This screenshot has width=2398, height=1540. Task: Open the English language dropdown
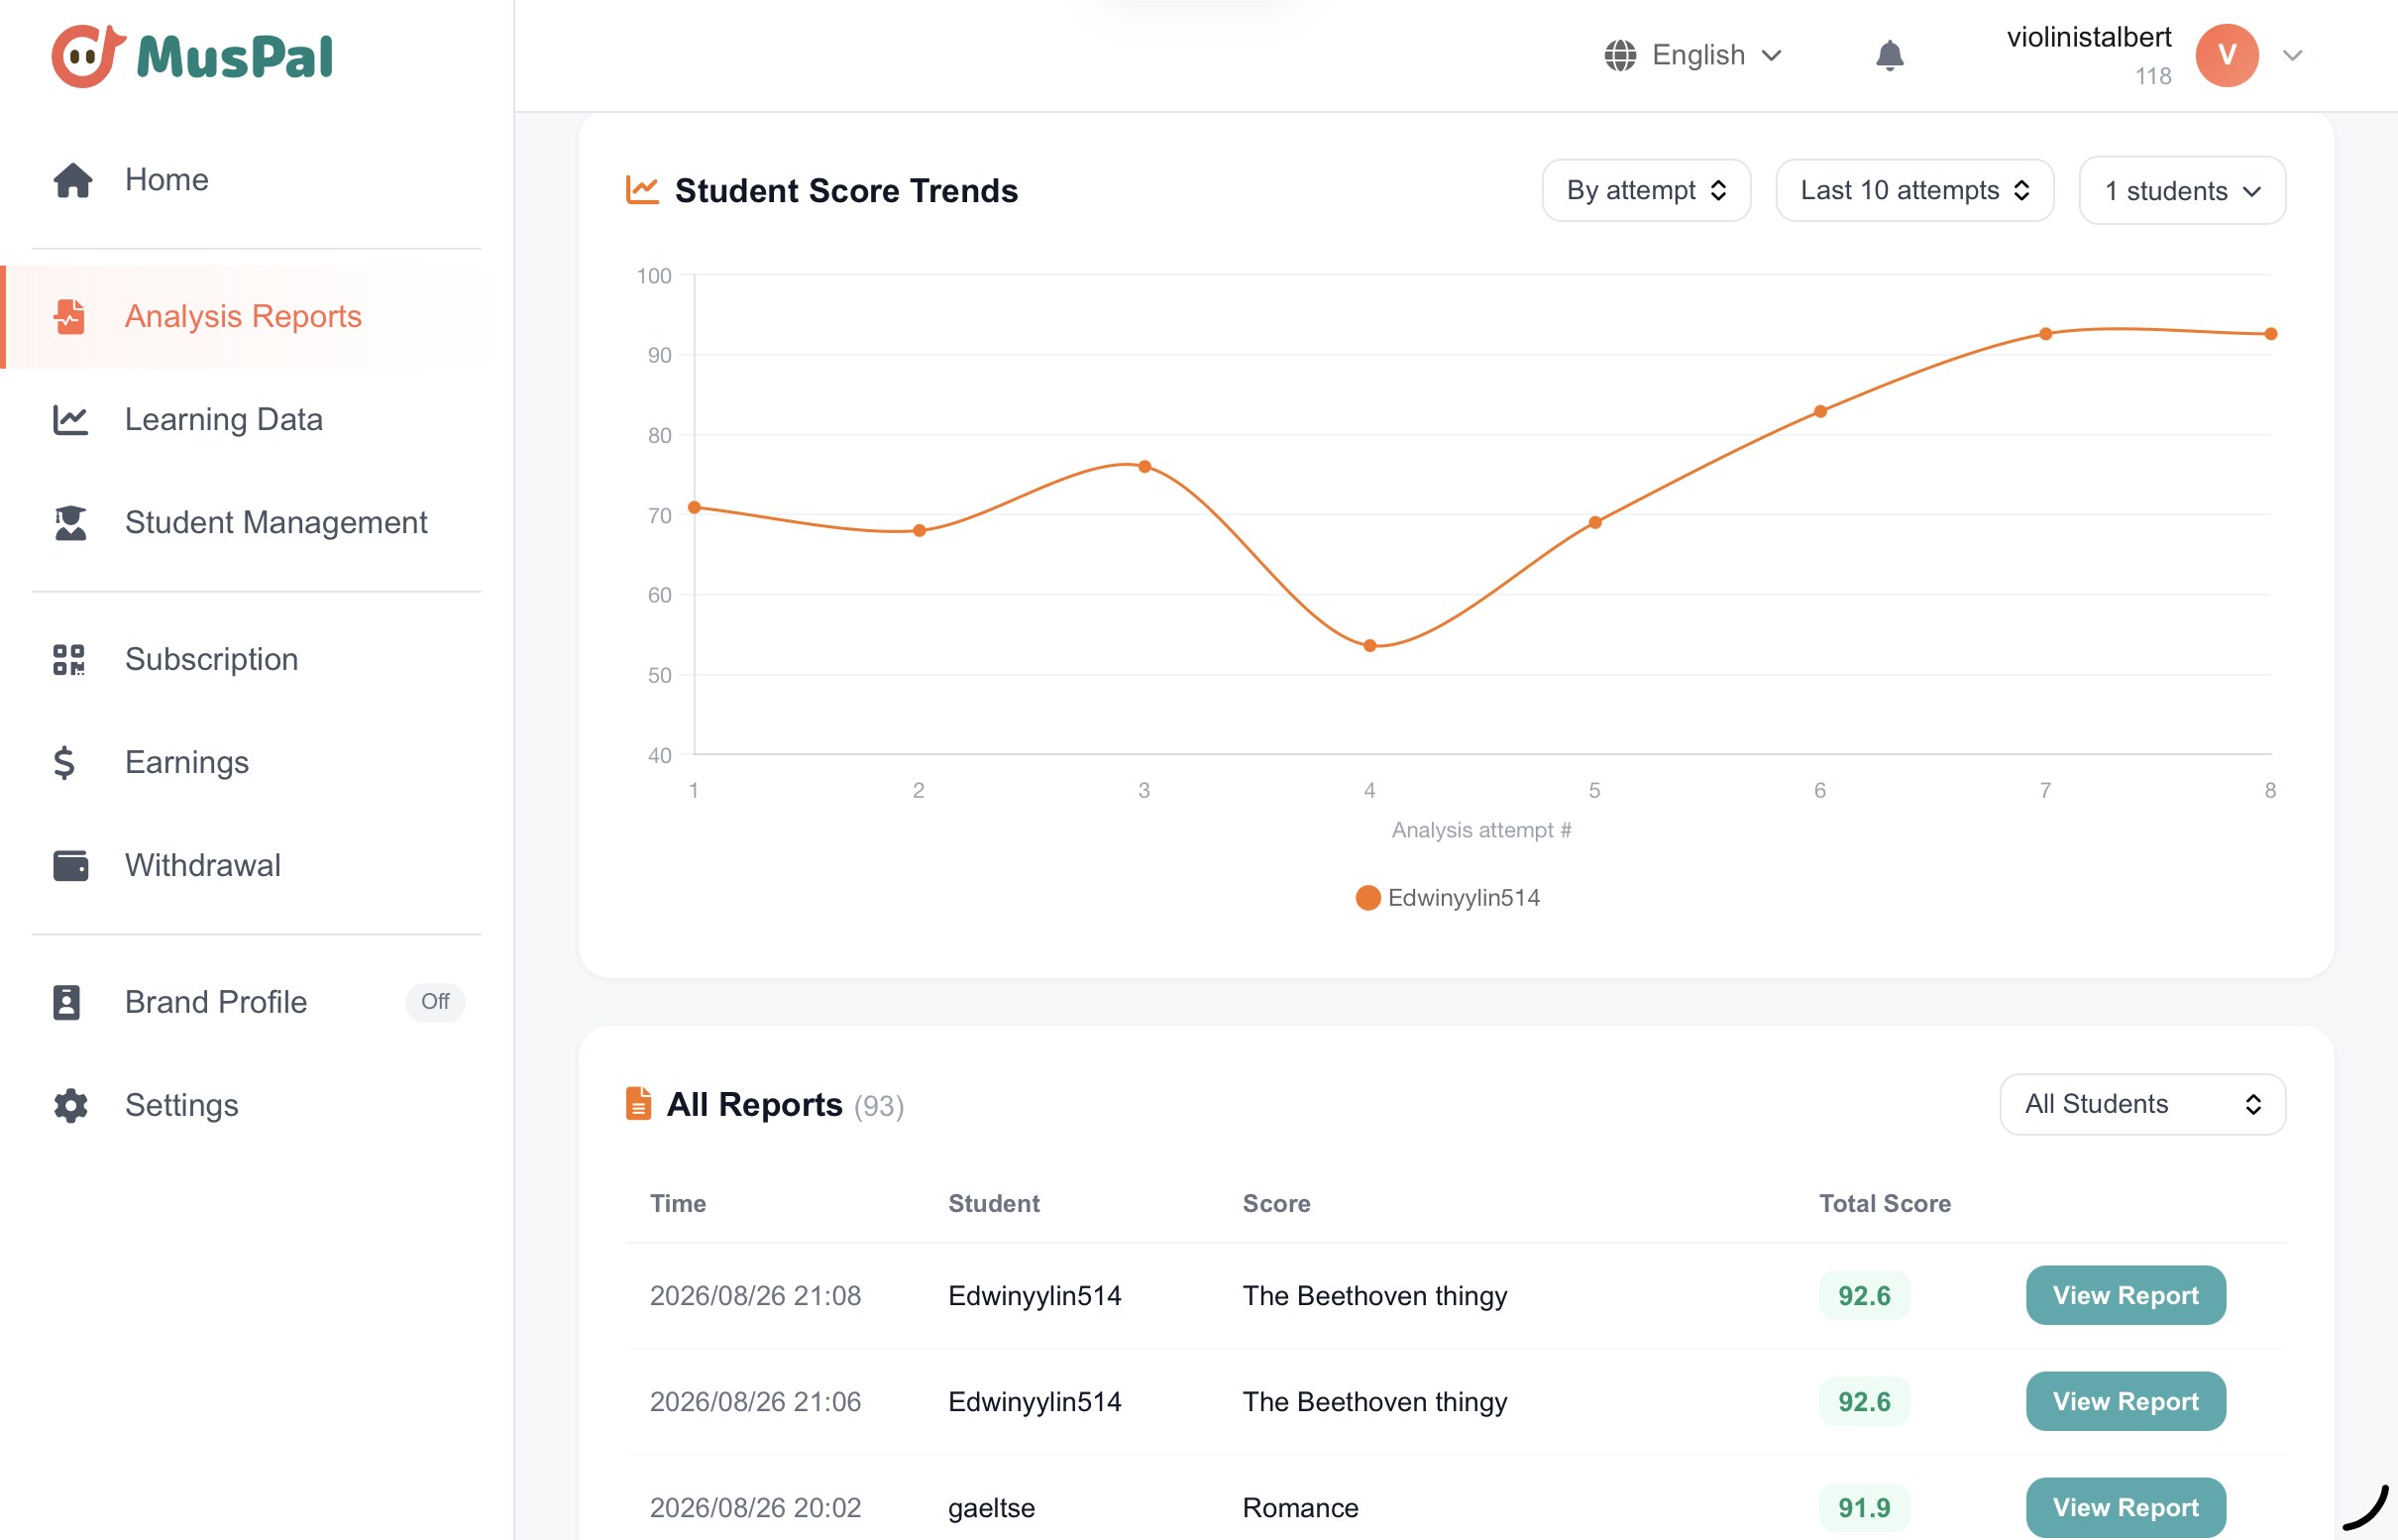pyautogui.click(x=1693, y=55)
